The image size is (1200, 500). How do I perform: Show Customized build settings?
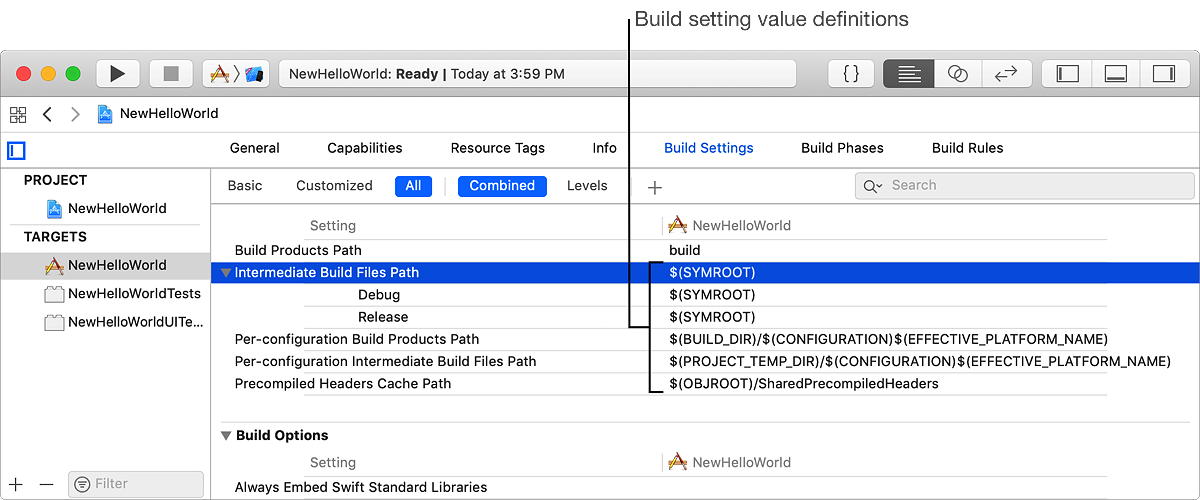[334, 186]
